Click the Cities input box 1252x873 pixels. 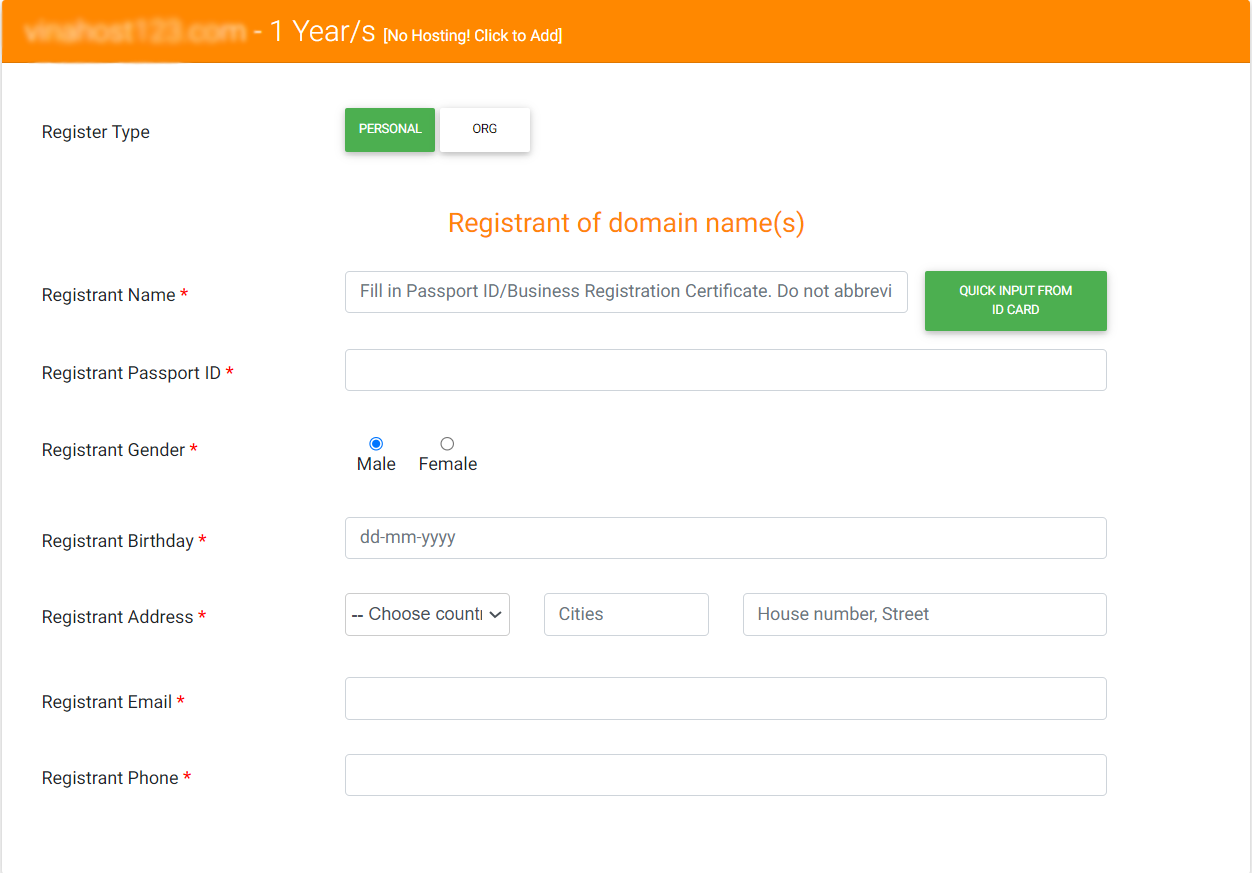[x=626, y=613]
